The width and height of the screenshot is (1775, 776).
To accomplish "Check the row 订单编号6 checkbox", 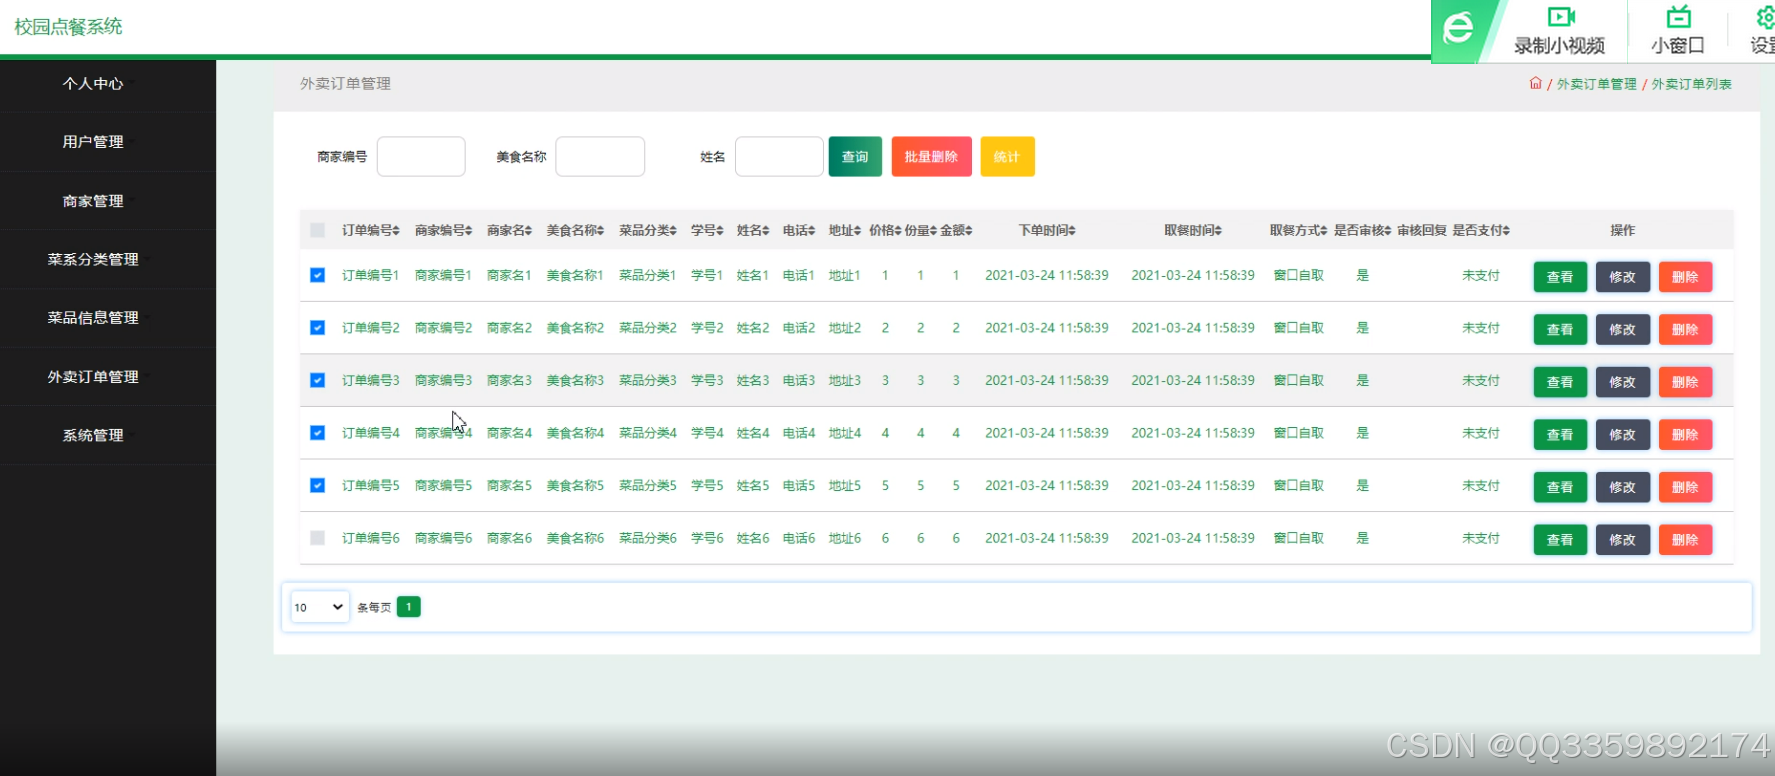I will point(317,538).
